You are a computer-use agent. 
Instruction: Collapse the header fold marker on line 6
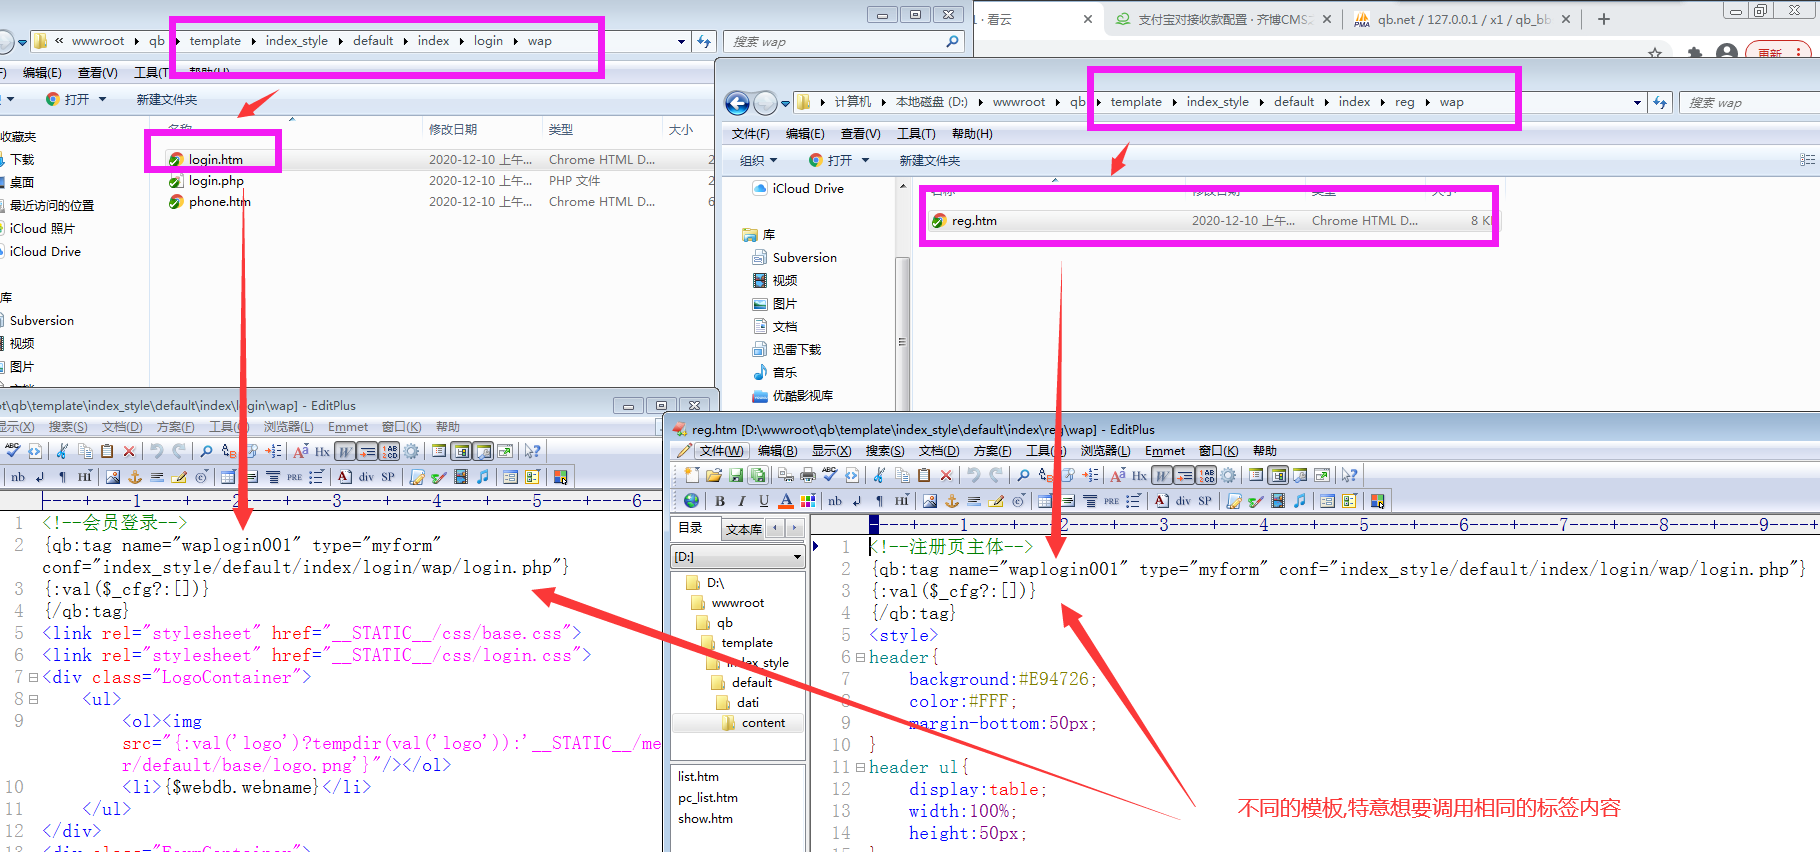[860, 658]
